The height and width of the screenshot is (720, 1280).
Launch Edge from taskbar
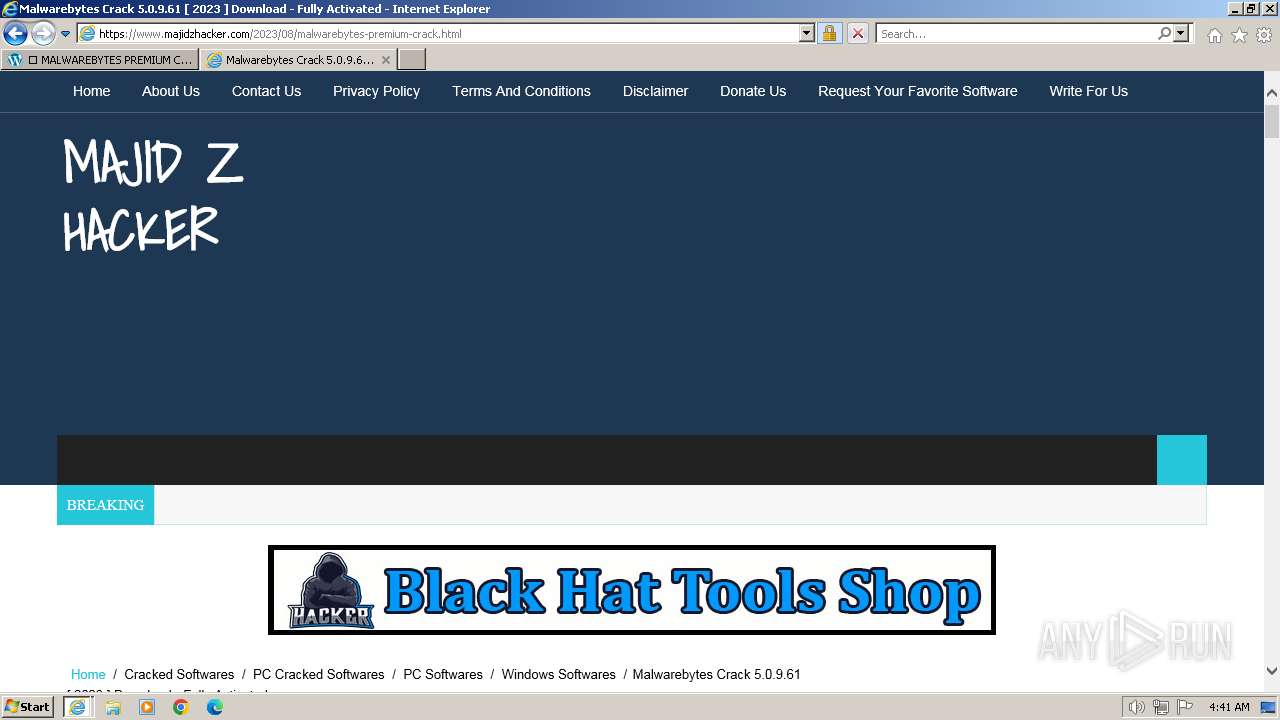click(x=215, y=707)
